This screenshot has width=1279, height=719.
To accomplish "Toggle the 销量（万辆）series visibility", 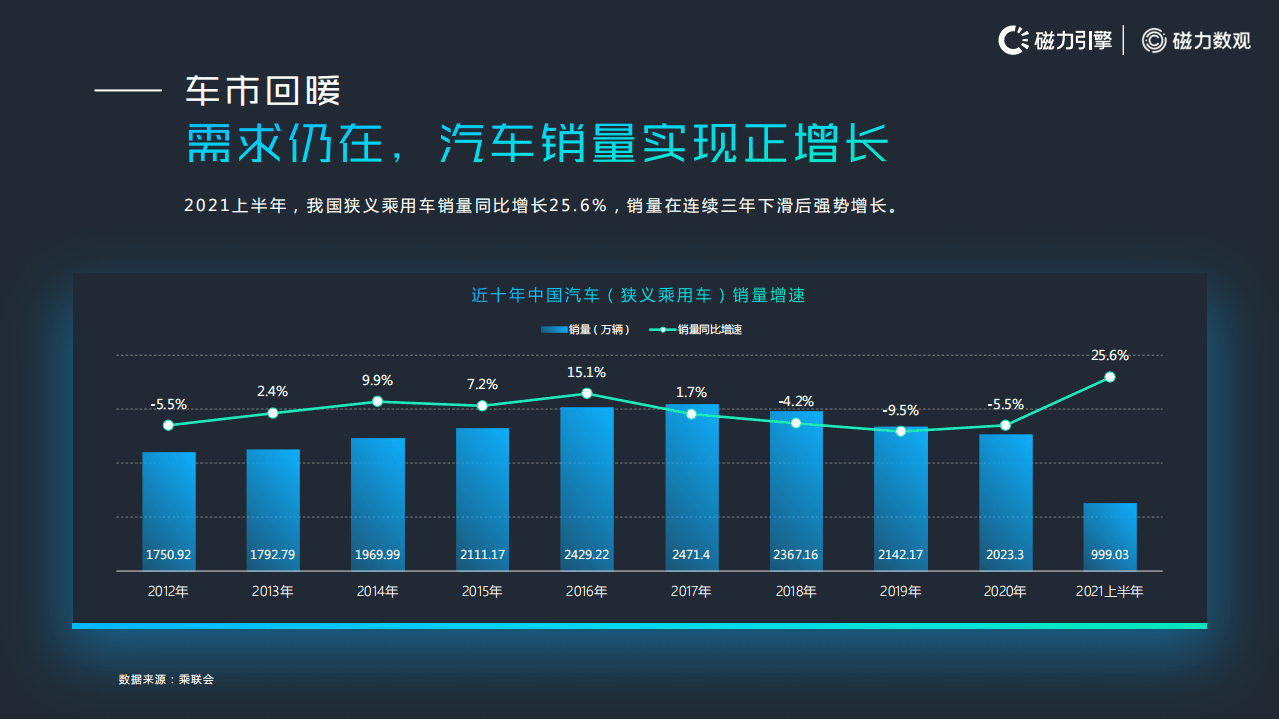I will click(x=583, y=328).
